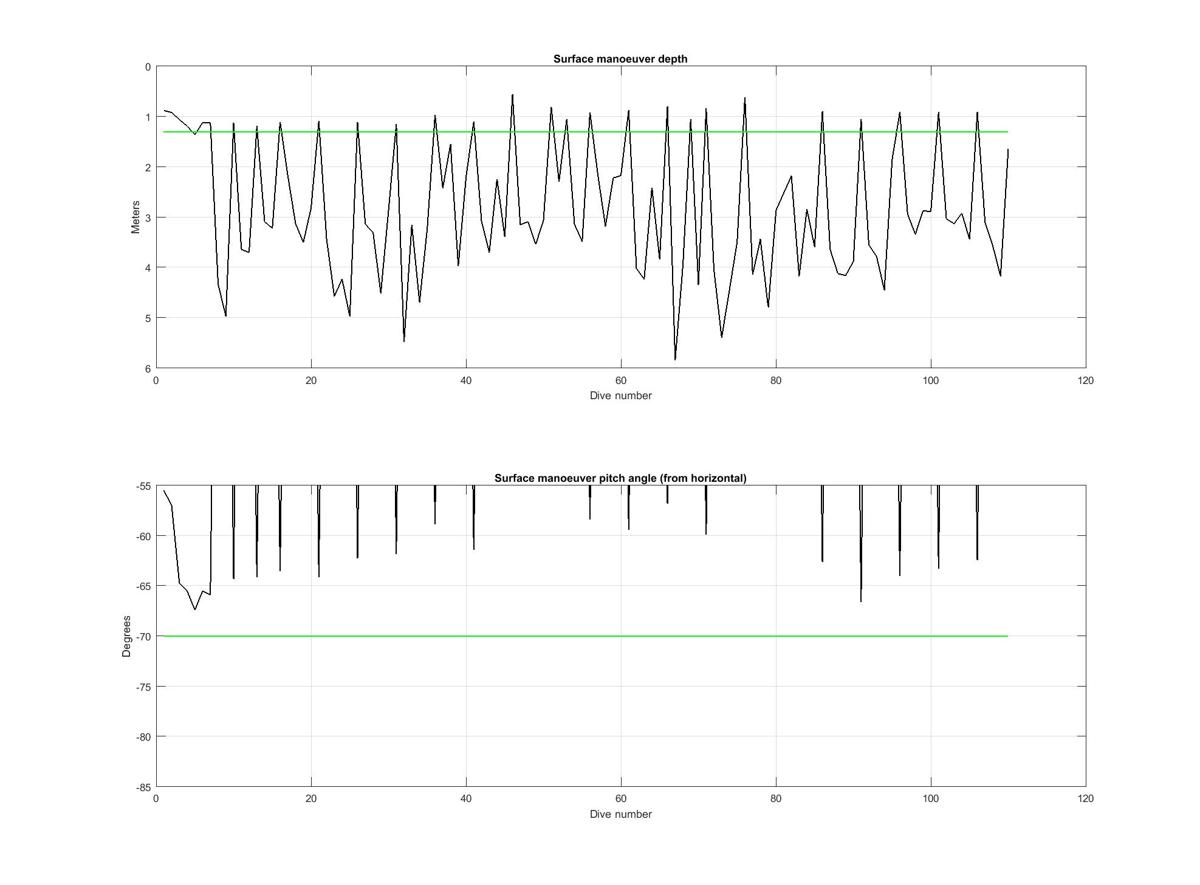
Task: Select the "Surface manoeuver pitch angle (from horizontal)" title
Action: pos(620,478)
